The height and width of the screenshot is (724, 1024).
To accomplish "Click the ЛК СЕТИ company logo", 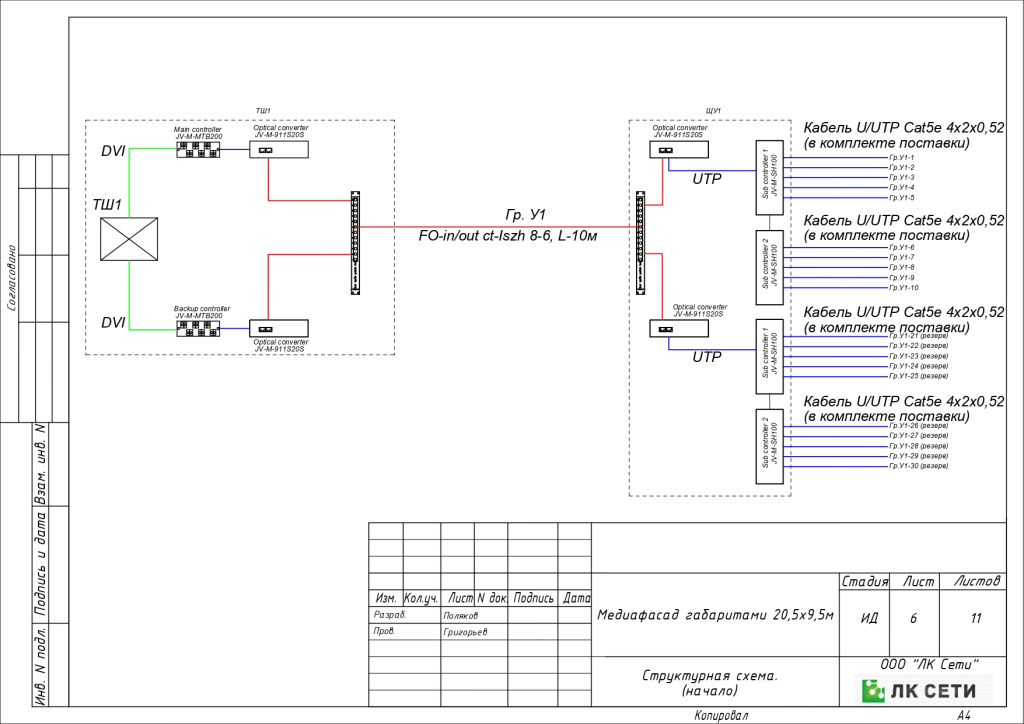I will click(x=923, y=691).
